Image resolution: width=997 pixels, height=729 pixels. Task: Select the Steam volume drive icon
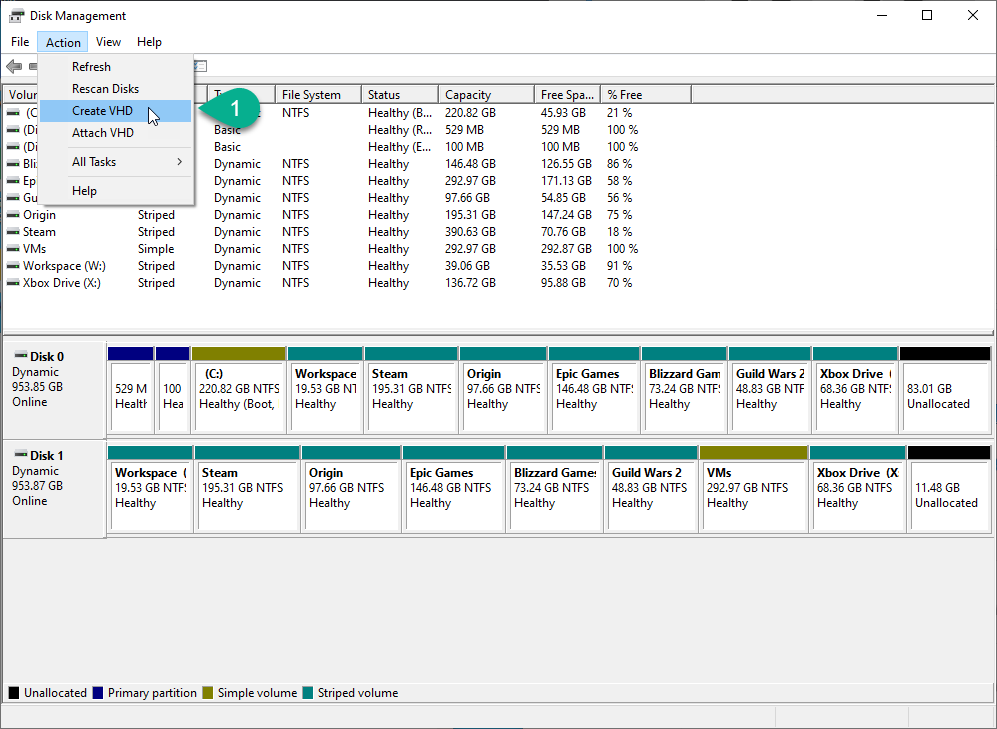(x=13, y=232)
